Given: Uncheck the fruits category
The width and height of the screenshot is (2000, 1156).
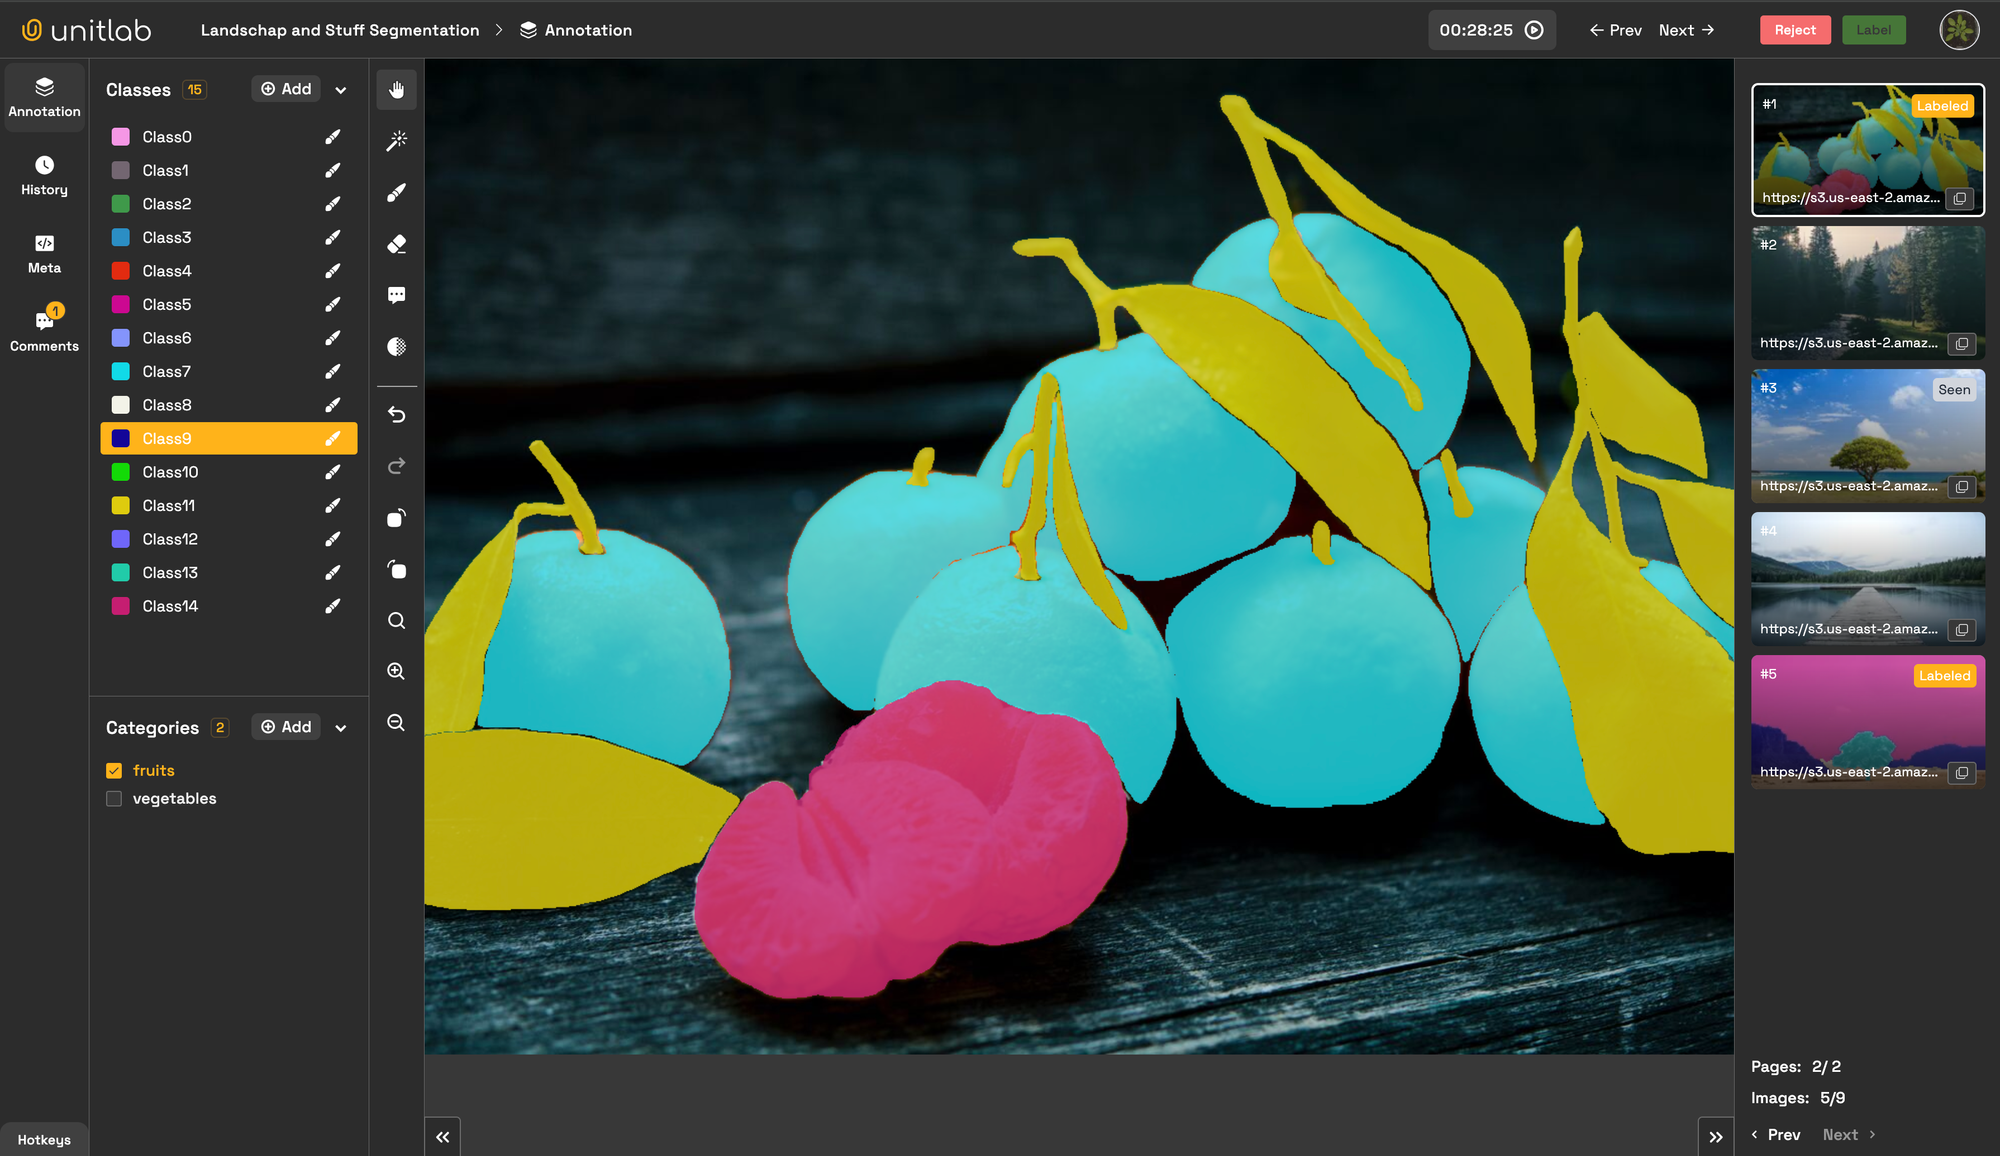Looking at the screenshot, I should tap(114, 770).
